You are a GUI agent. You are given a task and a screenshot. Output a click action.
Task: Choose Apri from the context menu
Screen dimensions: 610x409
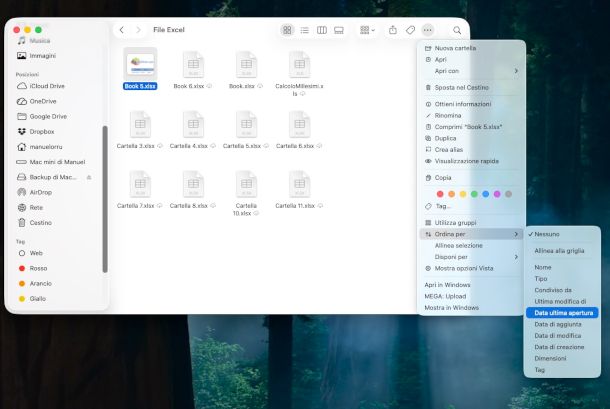click(x=471, y=60)
